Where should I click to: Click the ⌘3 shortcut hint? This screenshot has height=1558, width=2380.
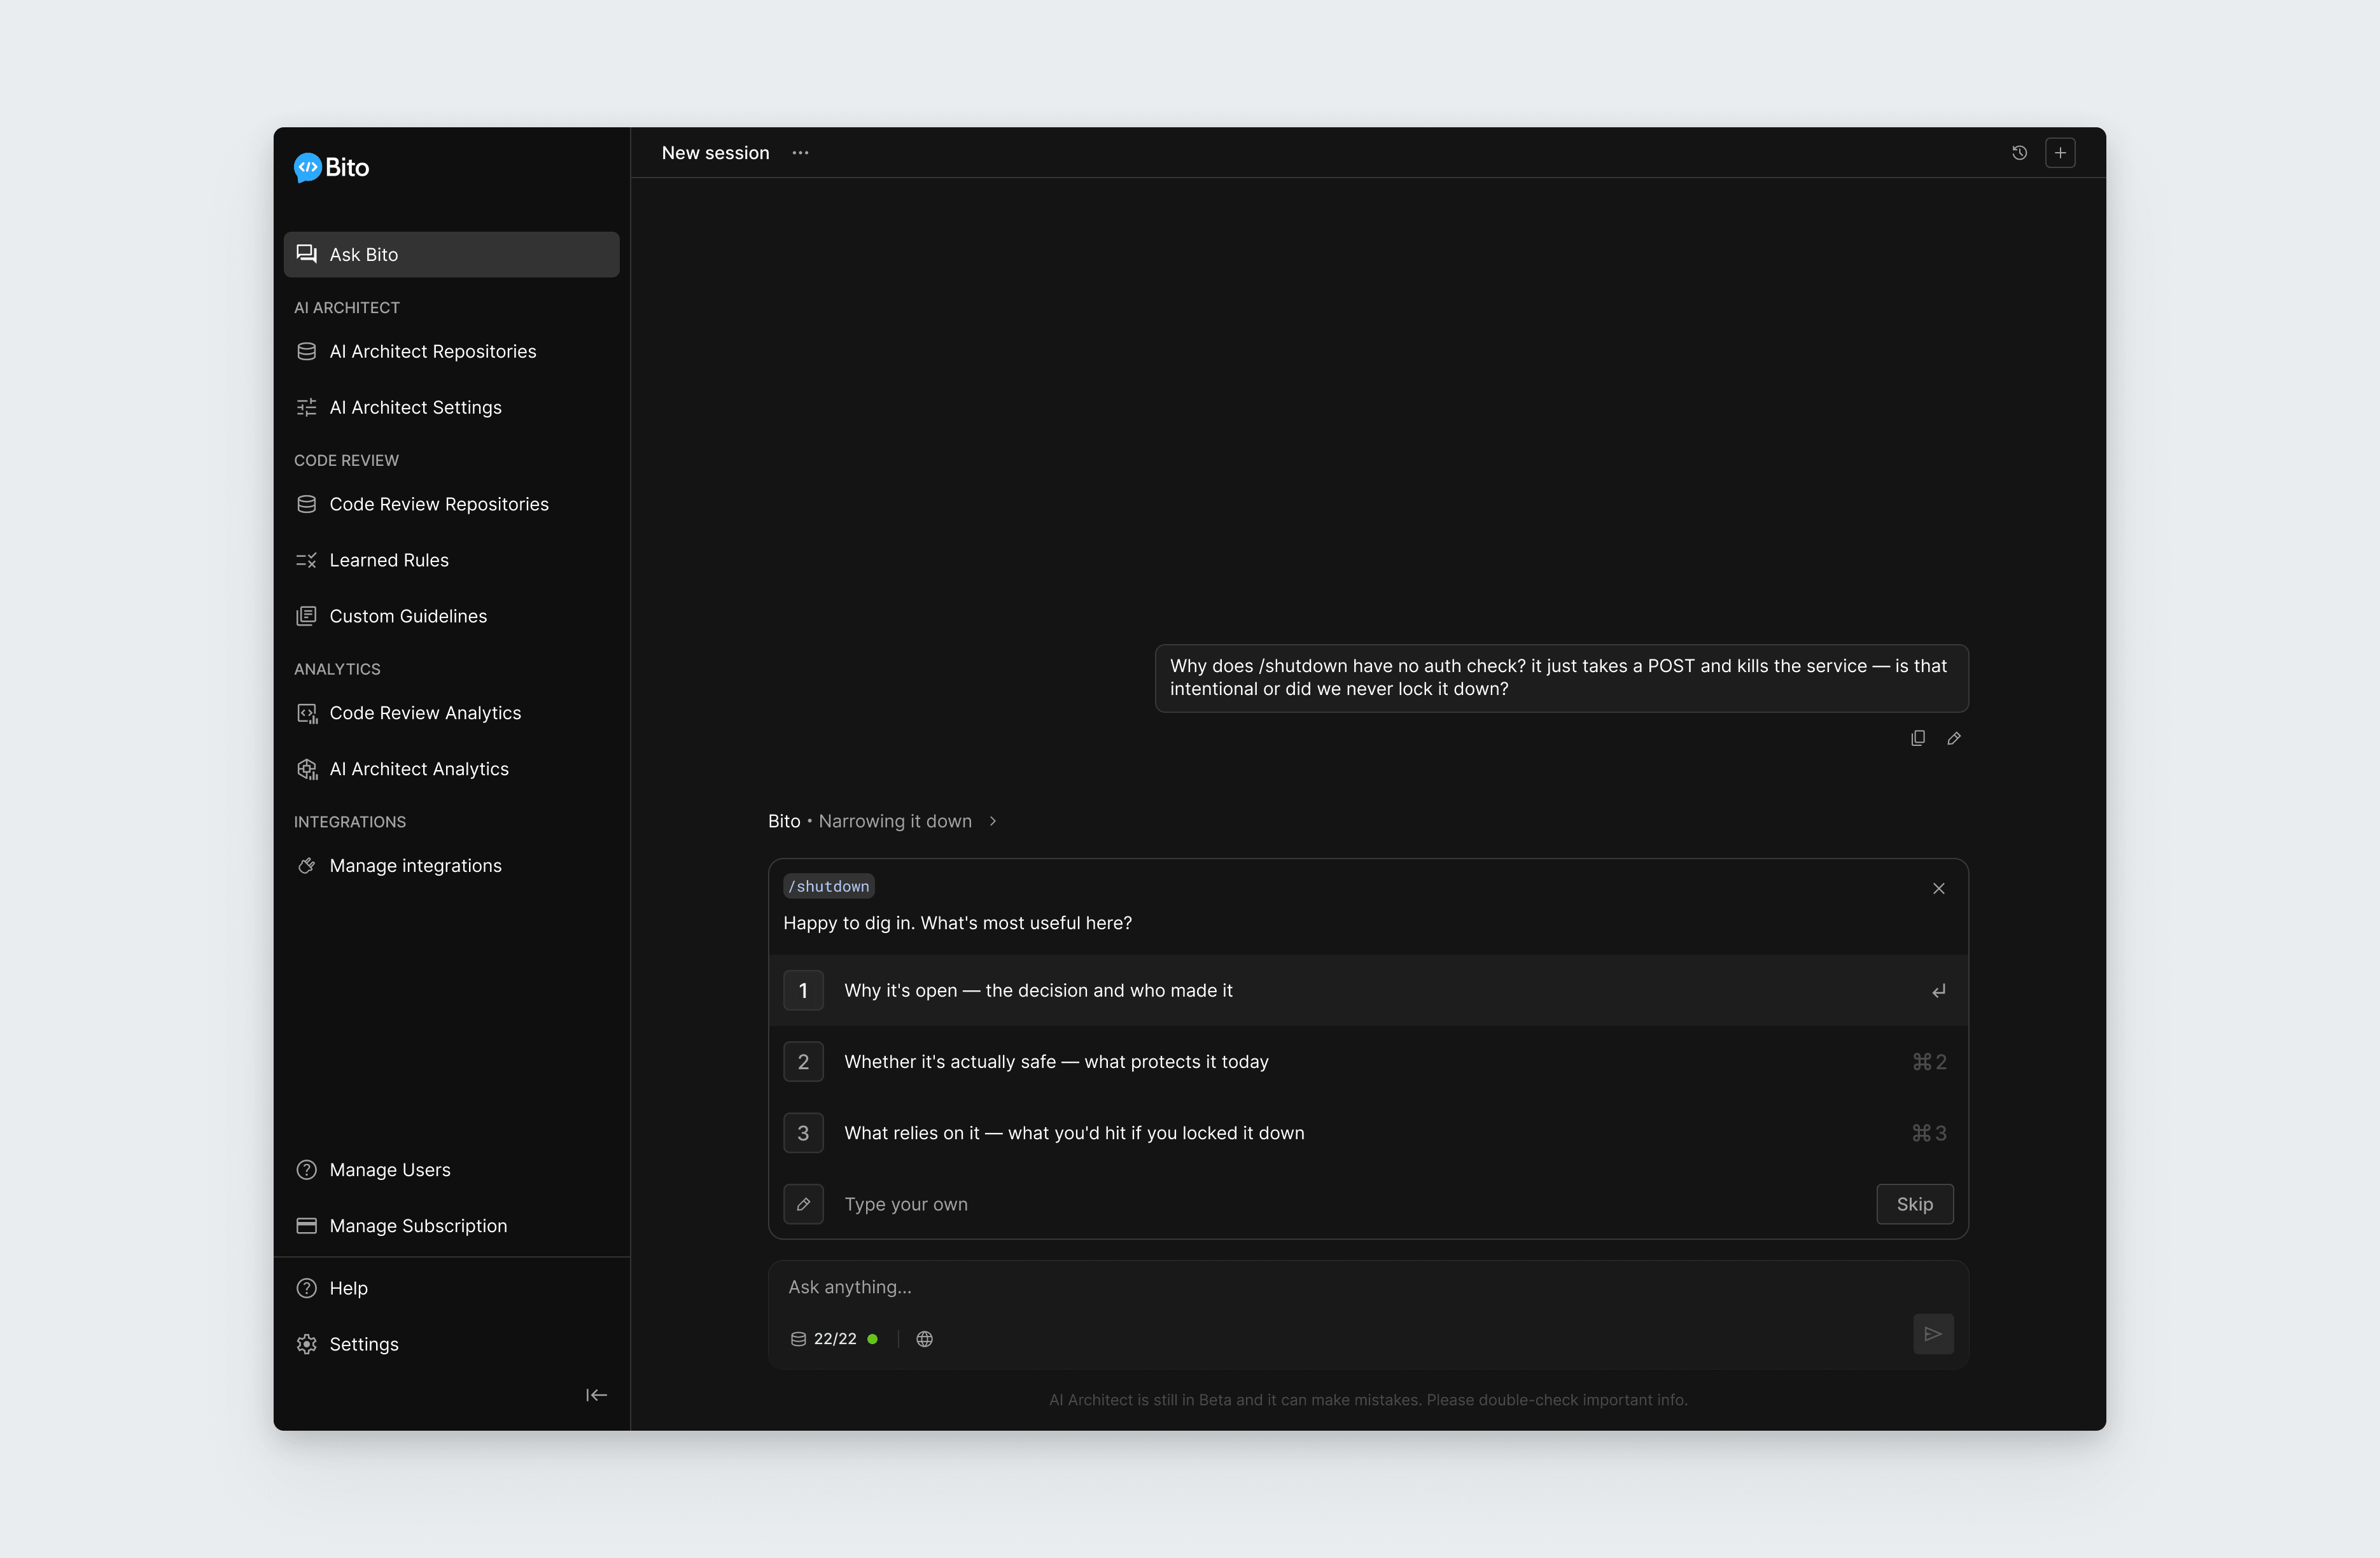pyautogui.click(x=1929, y=1133)
